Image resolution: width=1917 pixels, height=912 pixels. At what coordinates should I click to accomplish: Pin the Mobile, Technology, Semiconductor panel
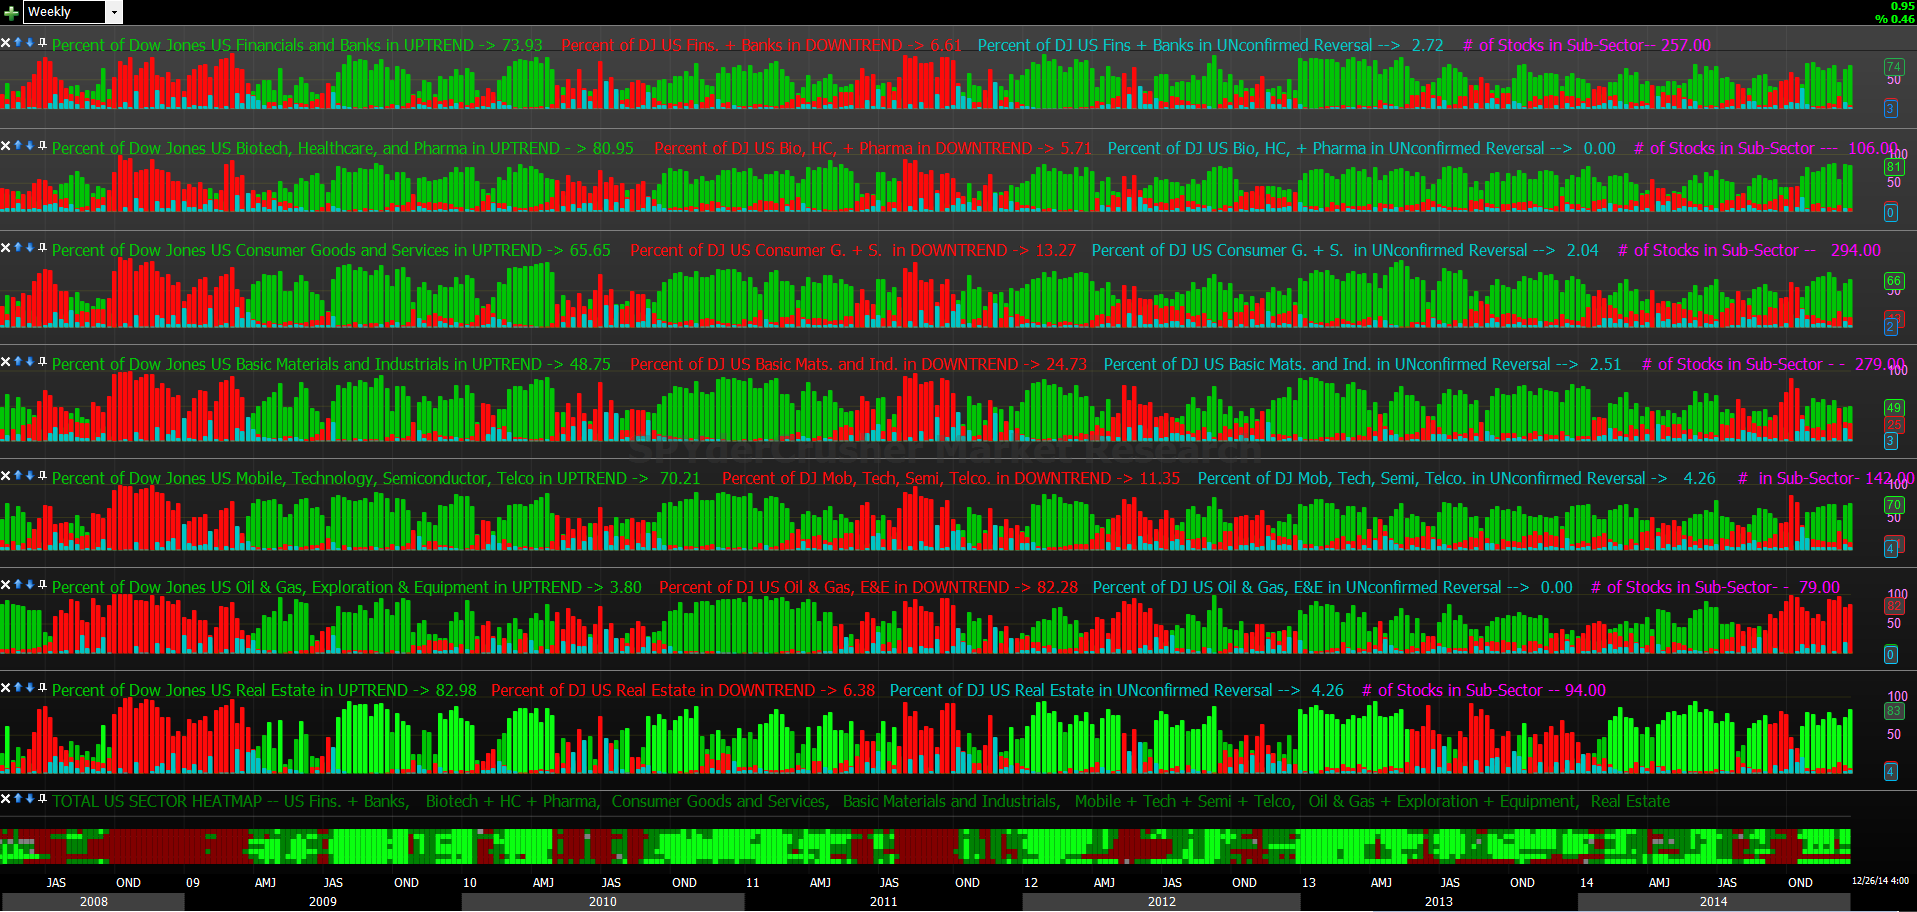click(x=42, y=476)
